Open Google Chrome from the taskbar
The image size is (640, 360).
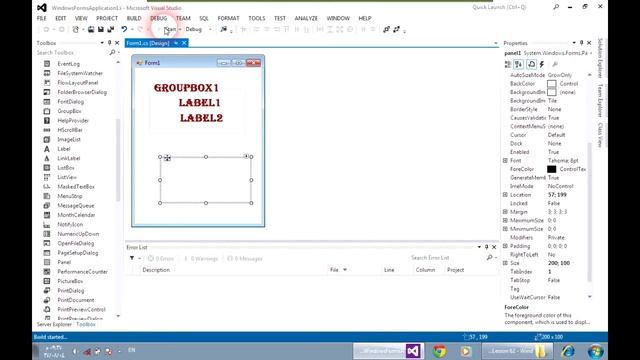(x=439, y=351)
